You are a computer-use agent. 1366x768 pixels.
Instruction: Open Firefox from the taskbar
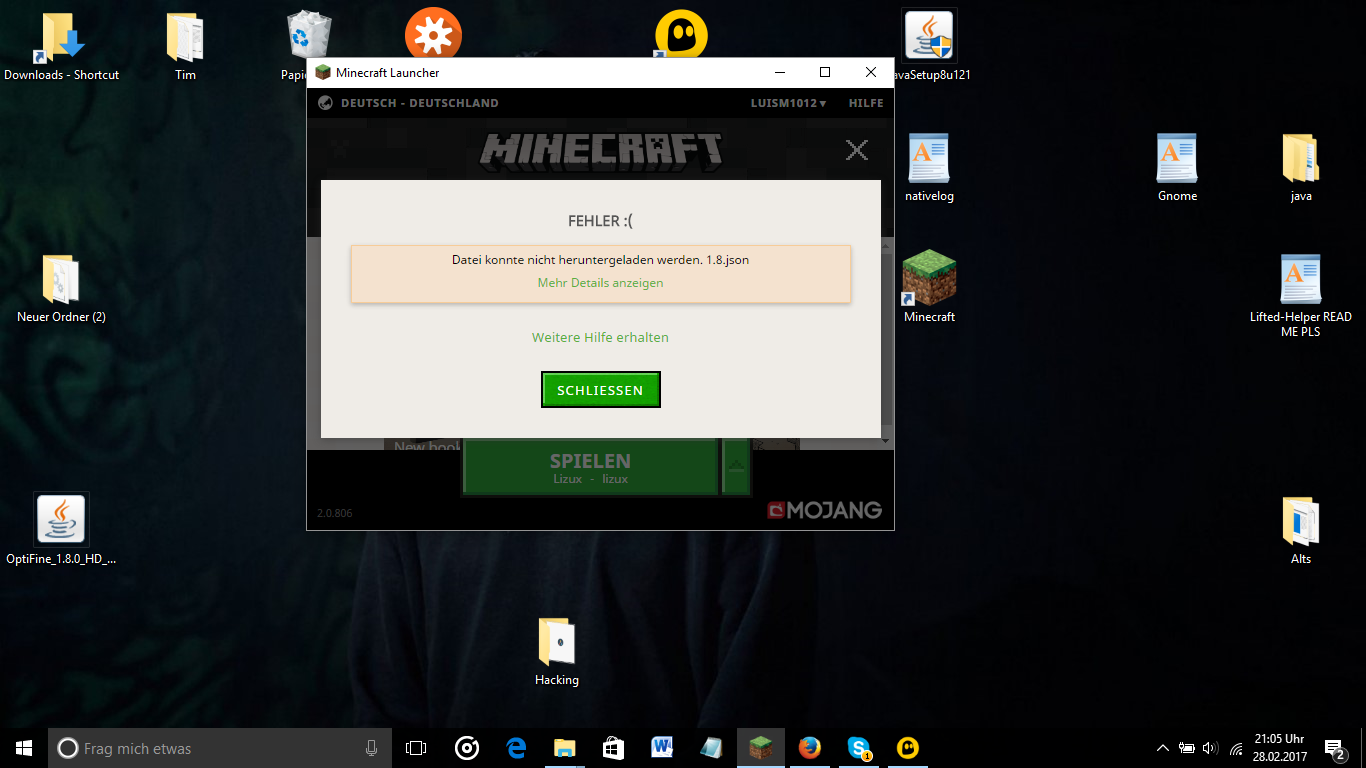pos(810,748)
